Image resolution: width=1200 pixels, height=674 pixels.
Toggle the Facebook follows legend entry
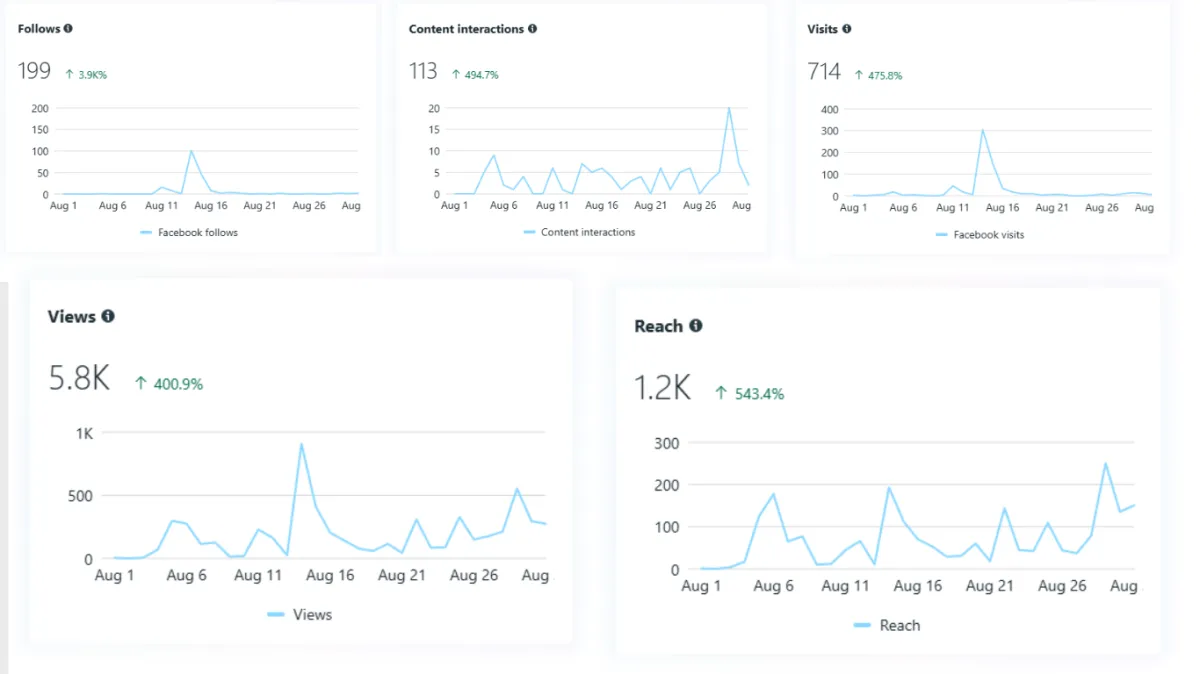click(189, 232)
